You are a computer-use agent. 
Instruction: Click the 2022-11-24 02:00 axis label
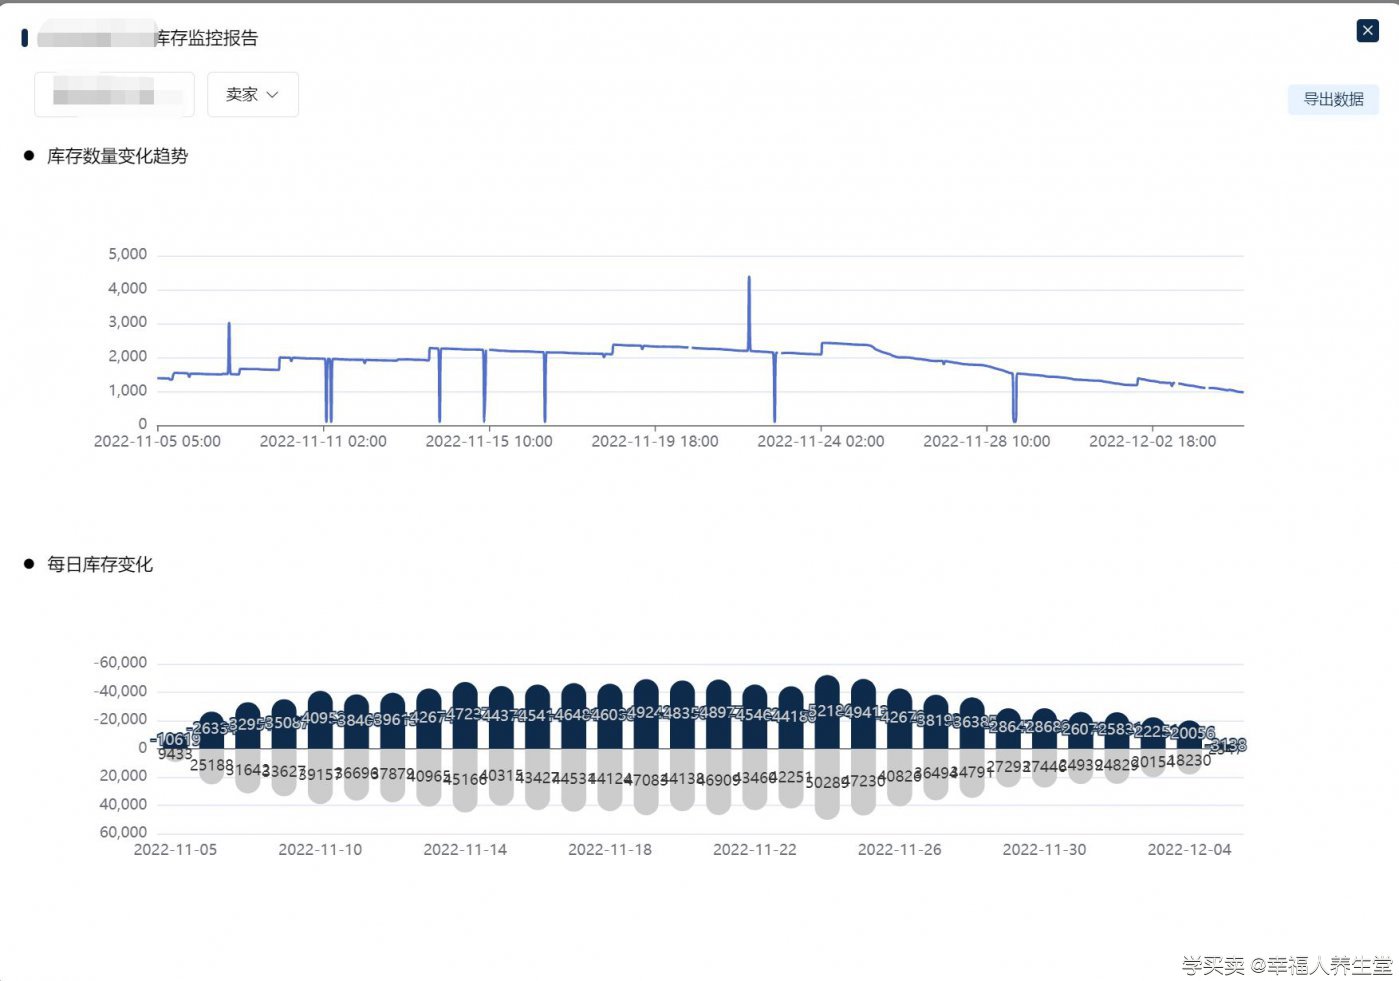[821, 441]
